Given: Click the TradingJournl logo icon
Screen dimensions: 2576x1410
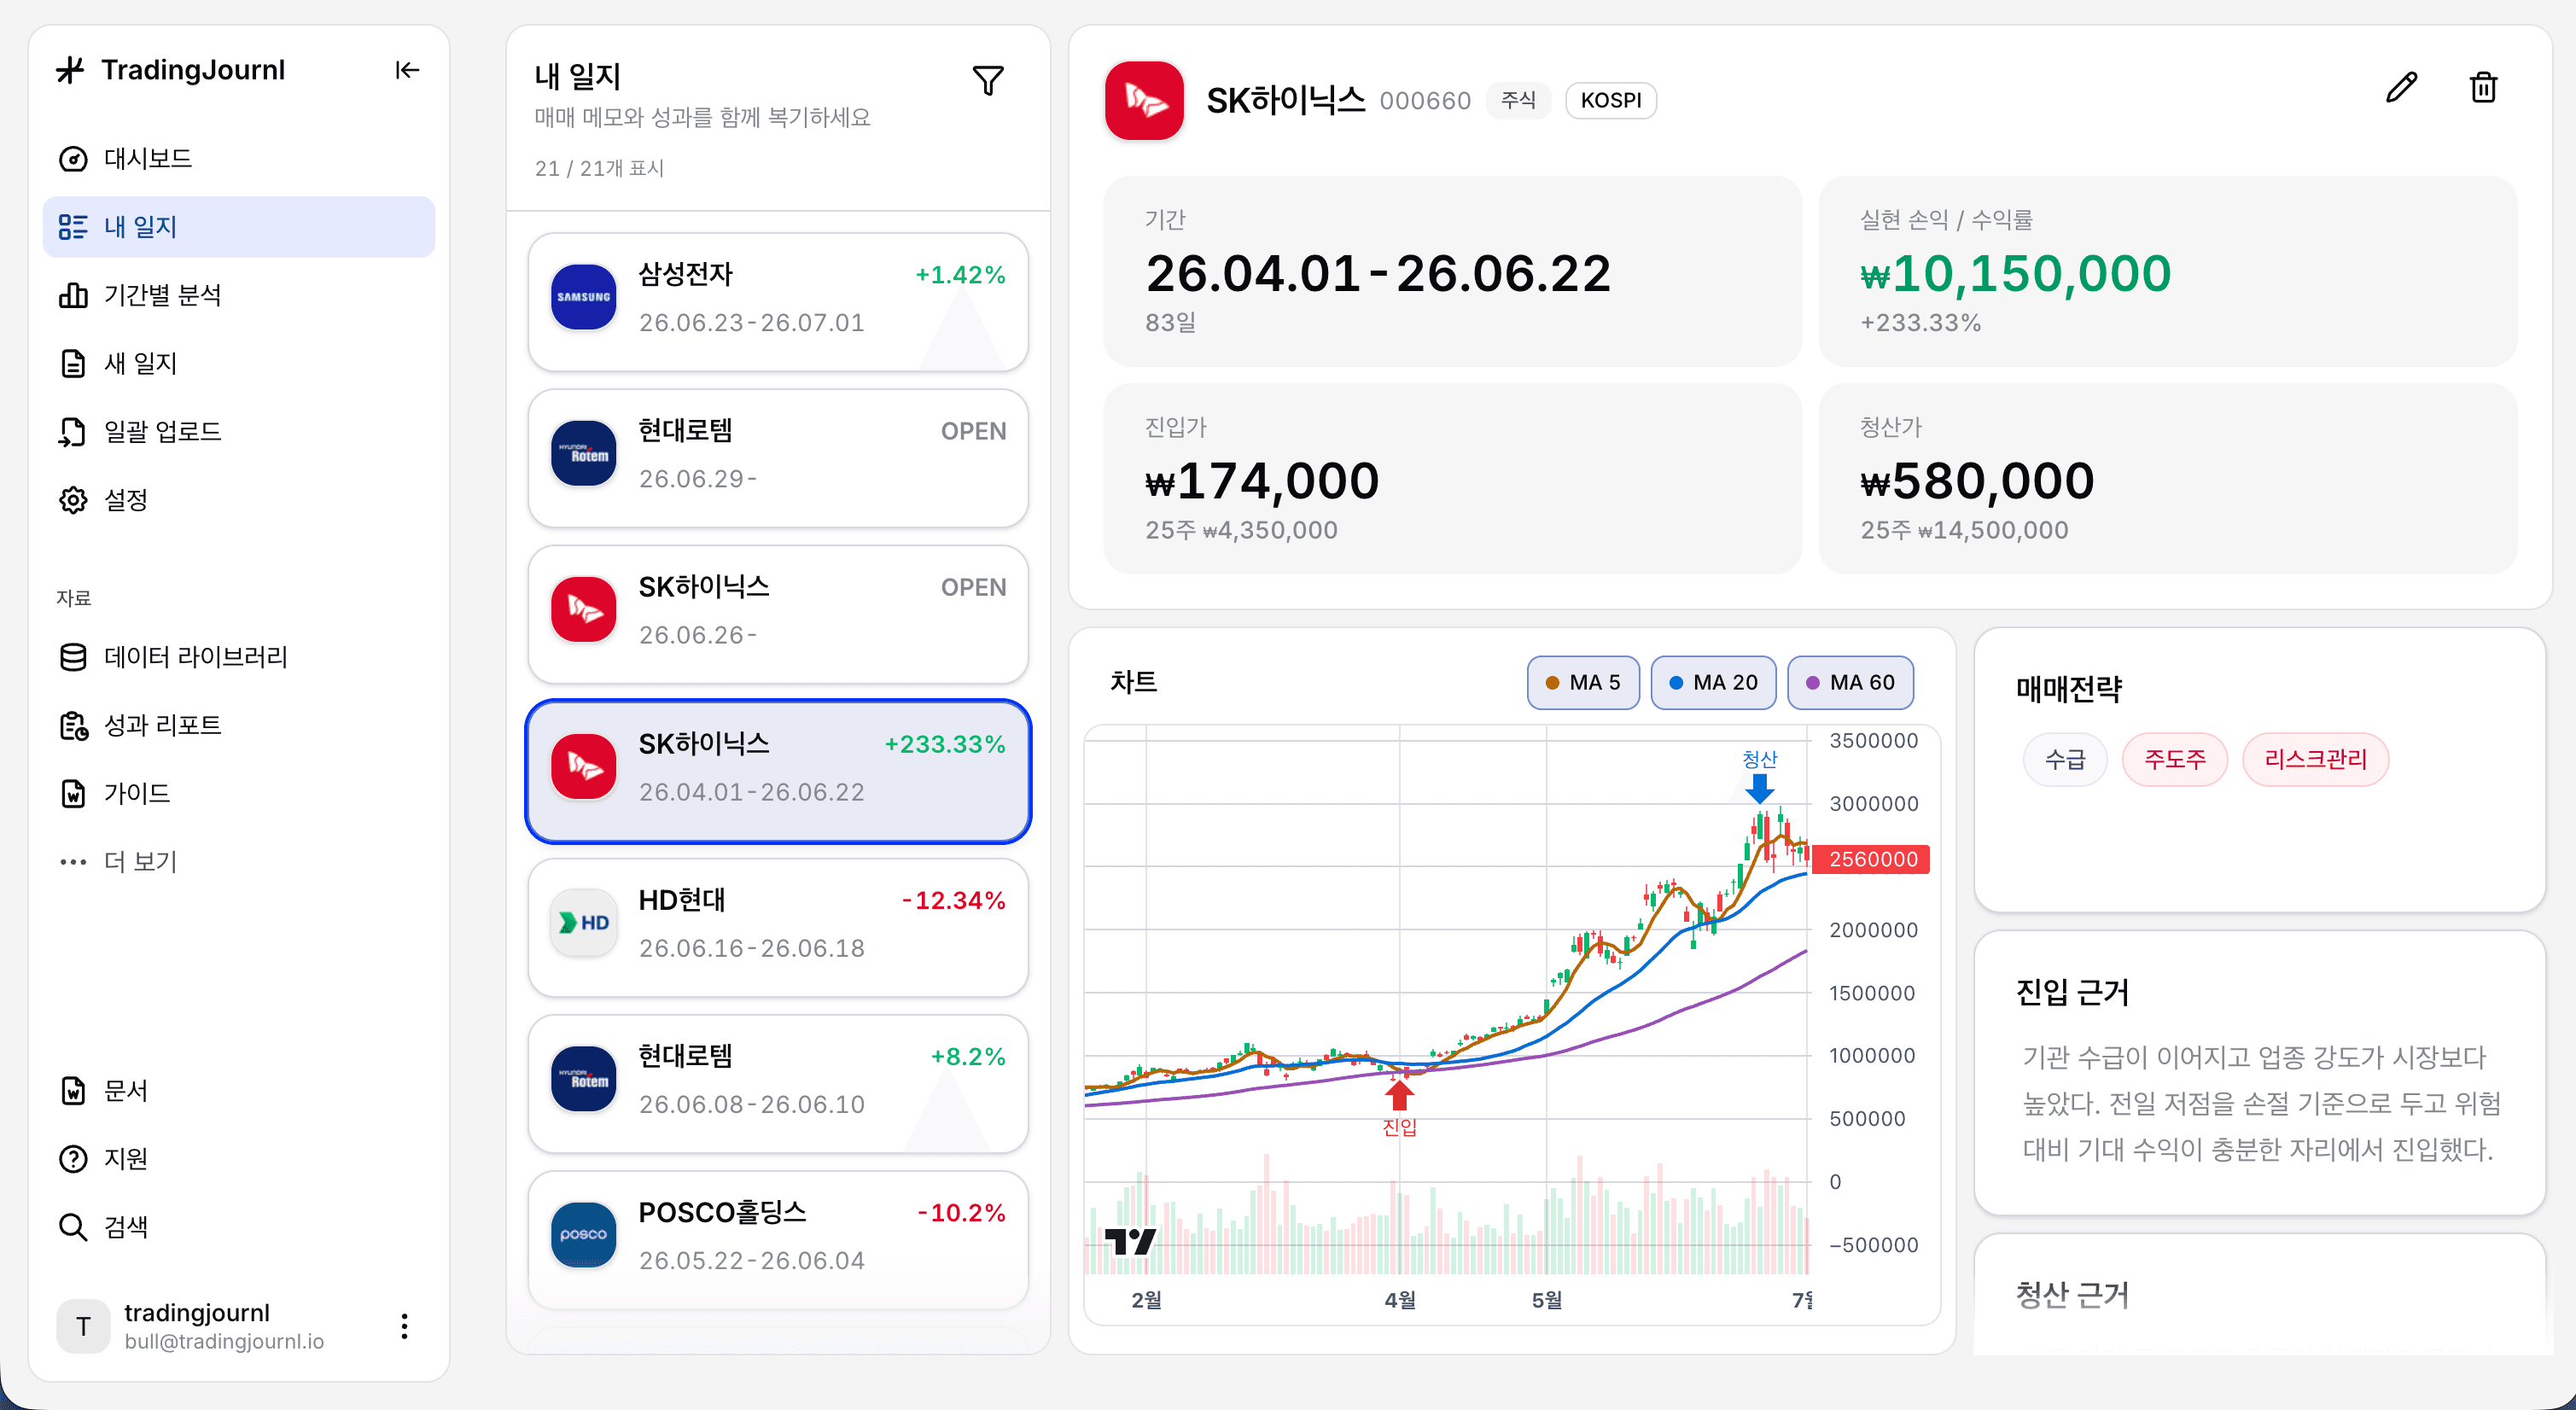Looking at the screenshot, I should coord(71,70).
